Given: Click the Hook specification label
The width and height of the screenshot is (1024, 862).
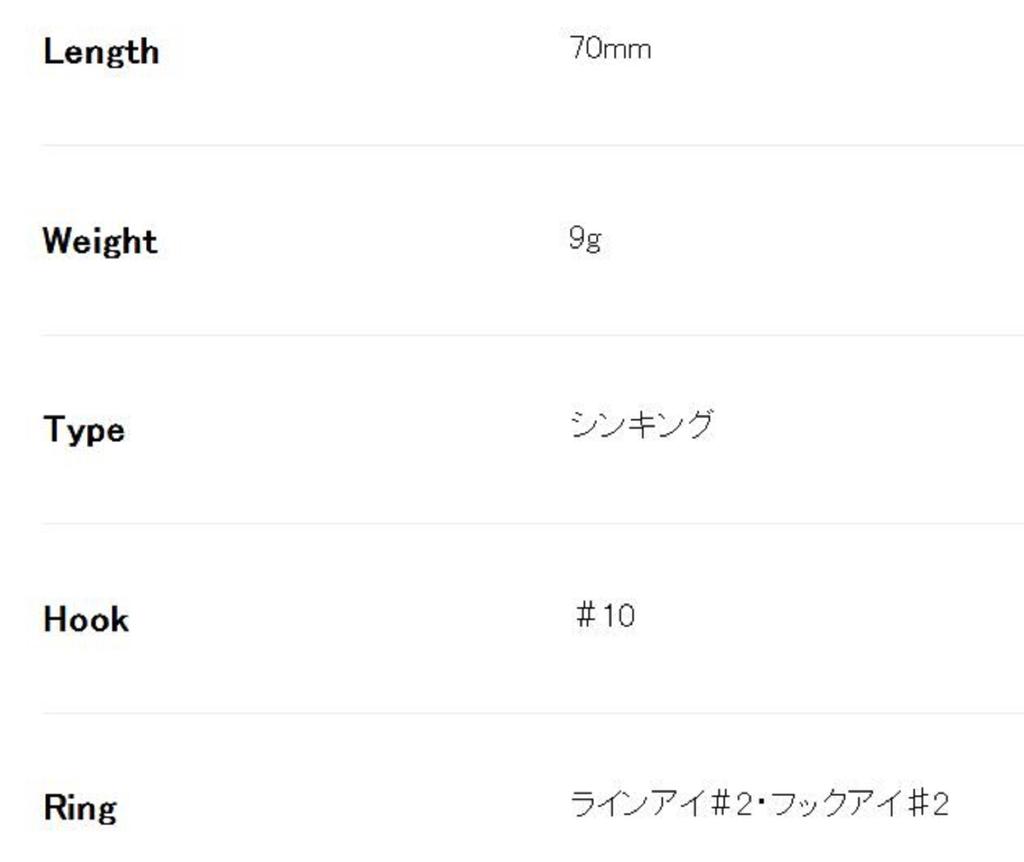Looking at the screenshot, I should tap(86, 620).
